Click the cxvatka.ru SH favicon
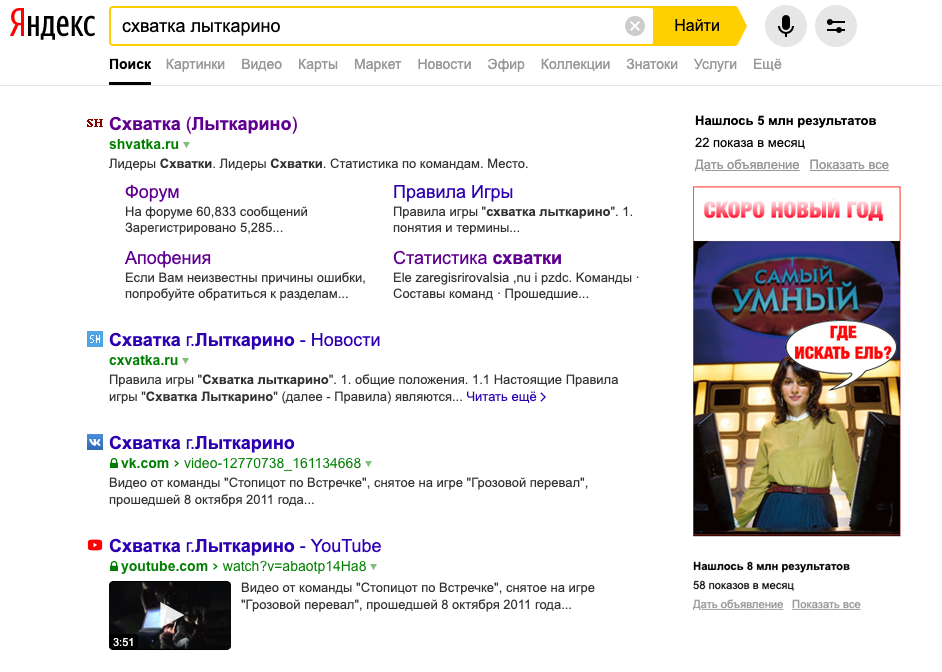942x672 pixels. [95, 339]
